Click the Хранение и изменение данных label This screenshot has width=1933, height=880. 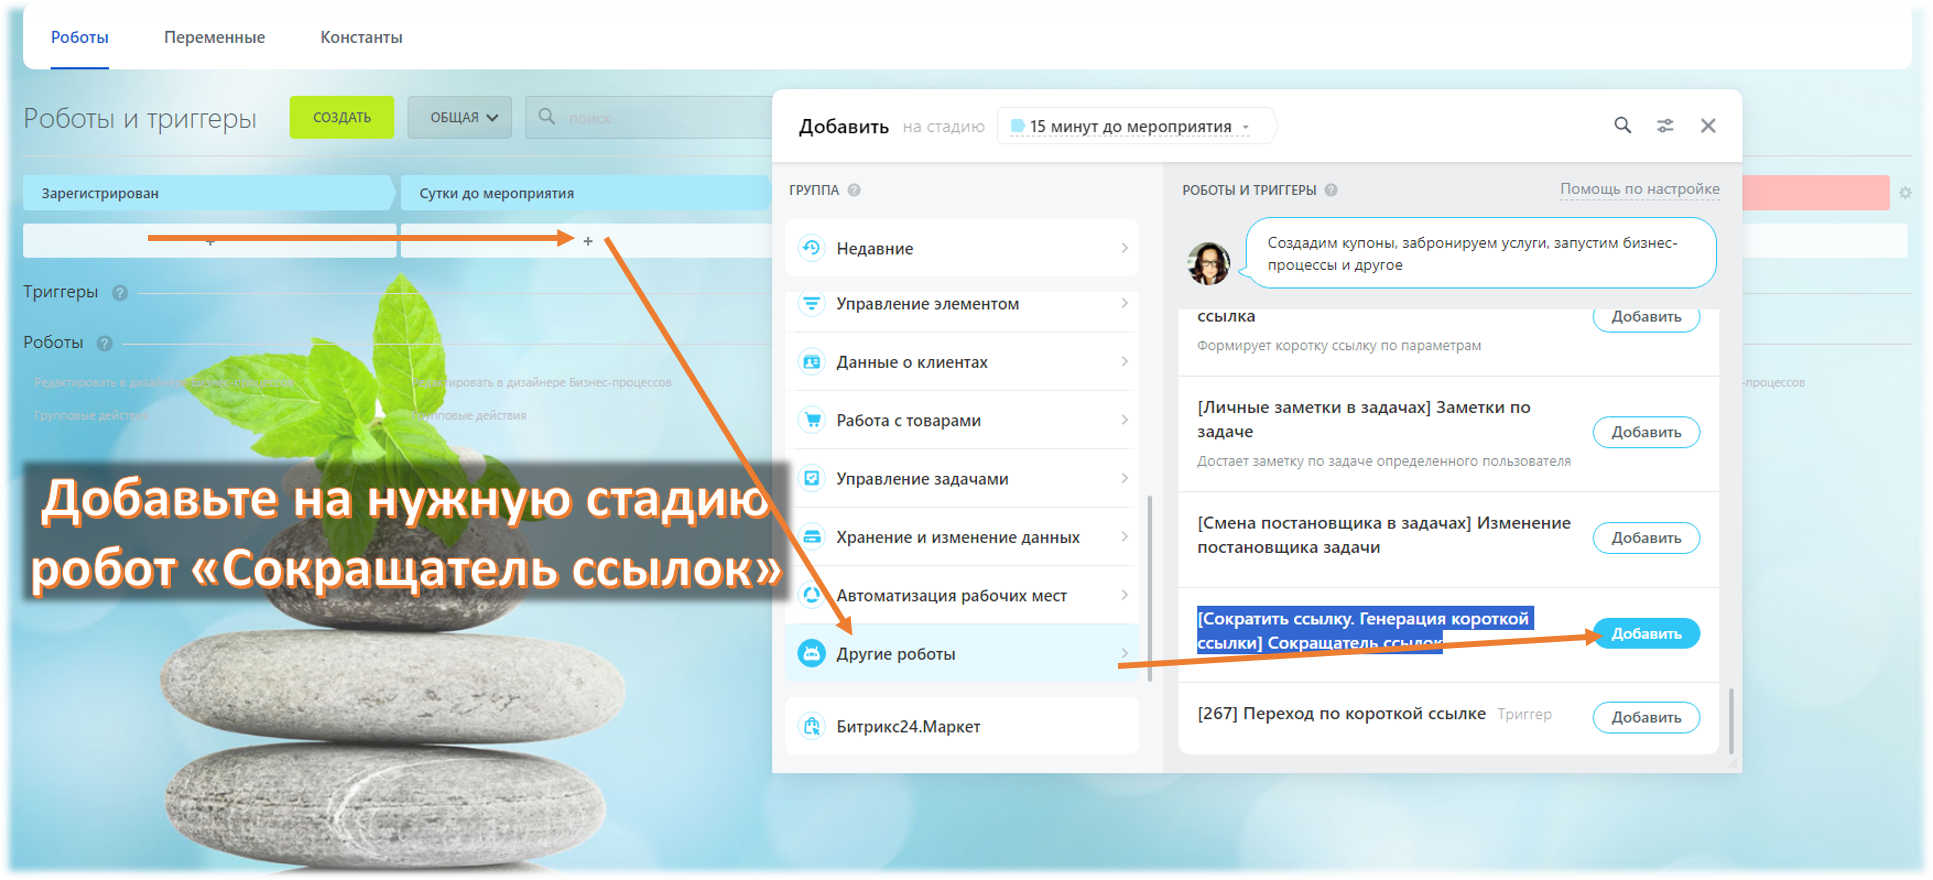[x=958, y=537]
